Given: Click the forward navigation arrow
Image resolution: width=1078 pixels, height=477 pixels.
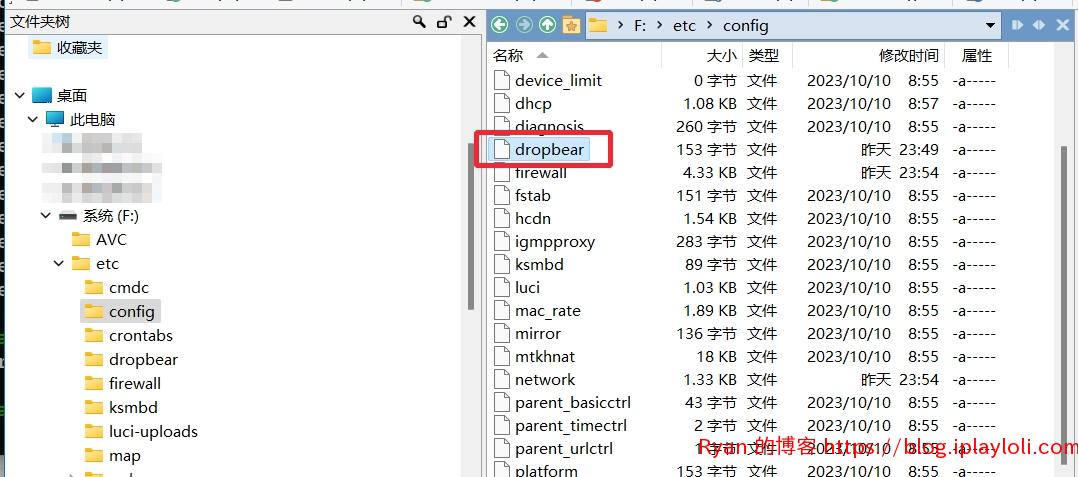Looking at the screenshot, I should (x=524, y=25).
